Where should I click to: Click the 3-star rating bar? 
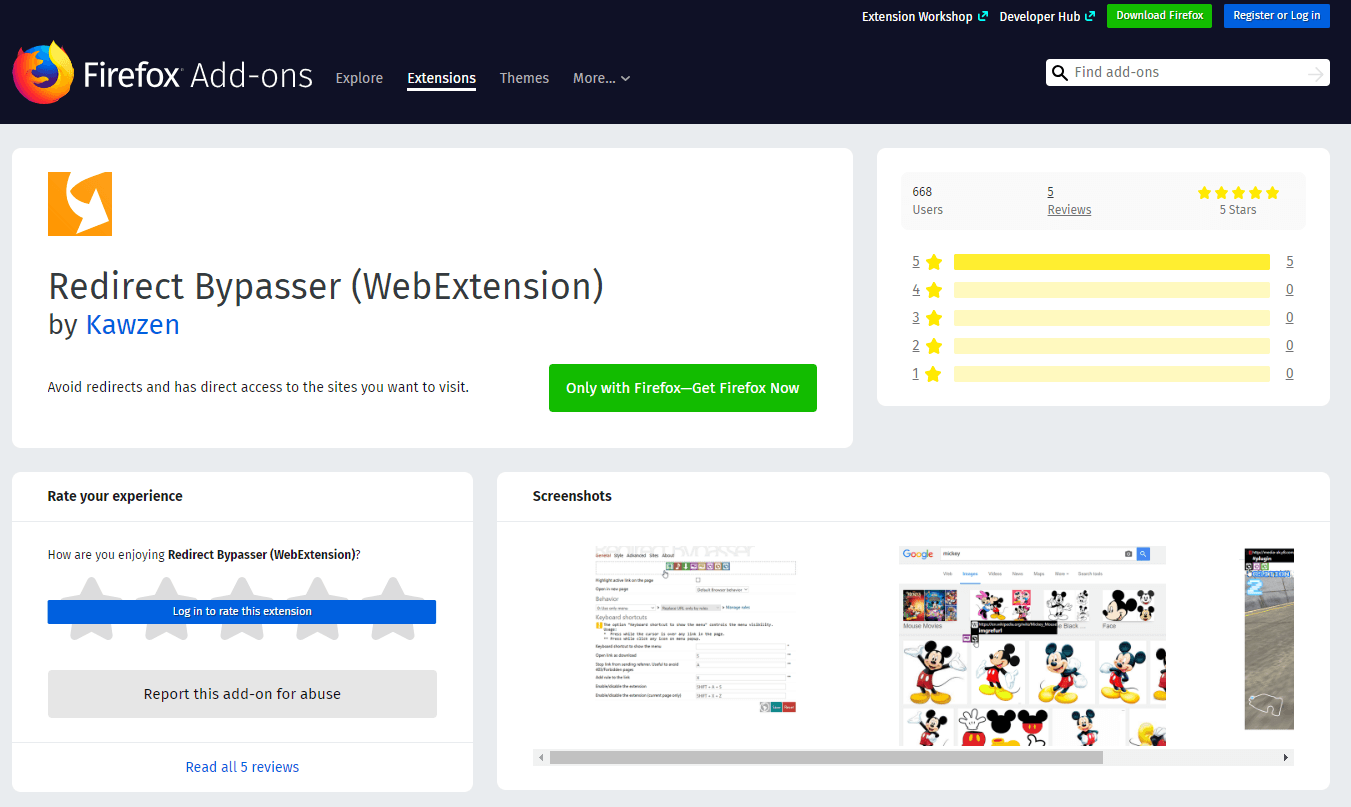1112,318
